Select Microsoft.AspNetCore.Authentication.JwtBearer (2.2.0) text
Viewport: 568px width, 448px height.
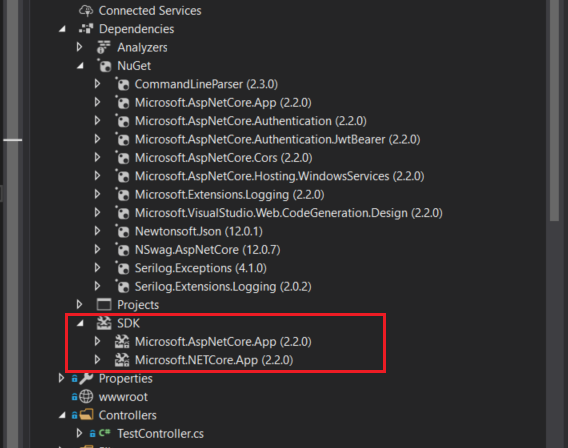277,139
